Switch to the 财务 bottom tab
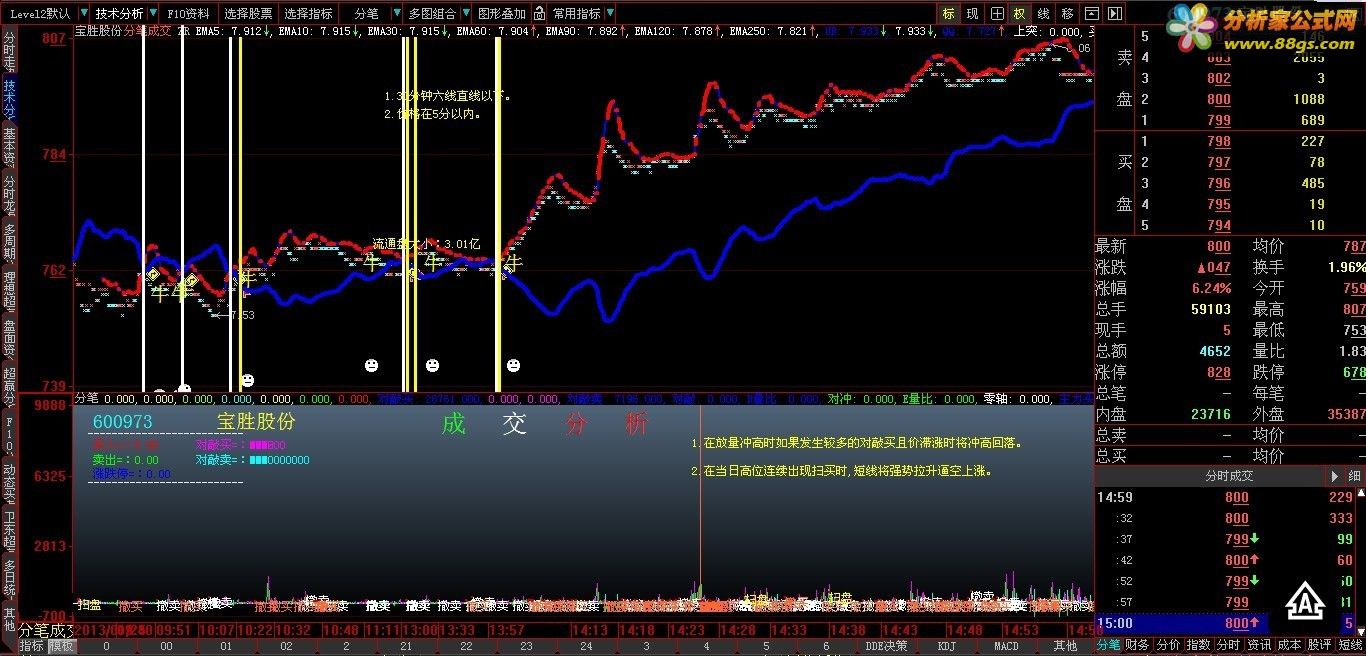Image resolution: width=1366 pixels, height=656 pixels. 1137,646
